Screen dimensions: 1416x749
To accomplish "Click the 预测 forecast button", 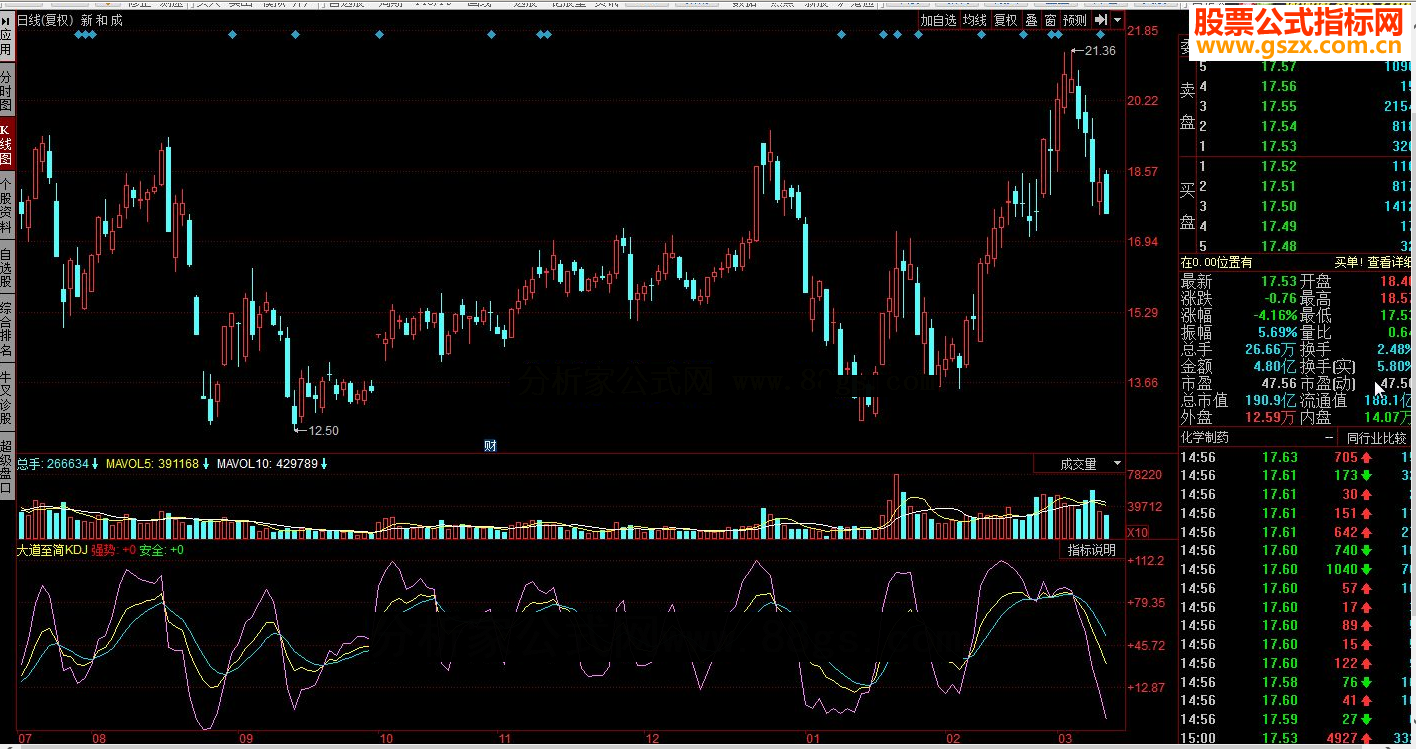I will point(1075,20).
